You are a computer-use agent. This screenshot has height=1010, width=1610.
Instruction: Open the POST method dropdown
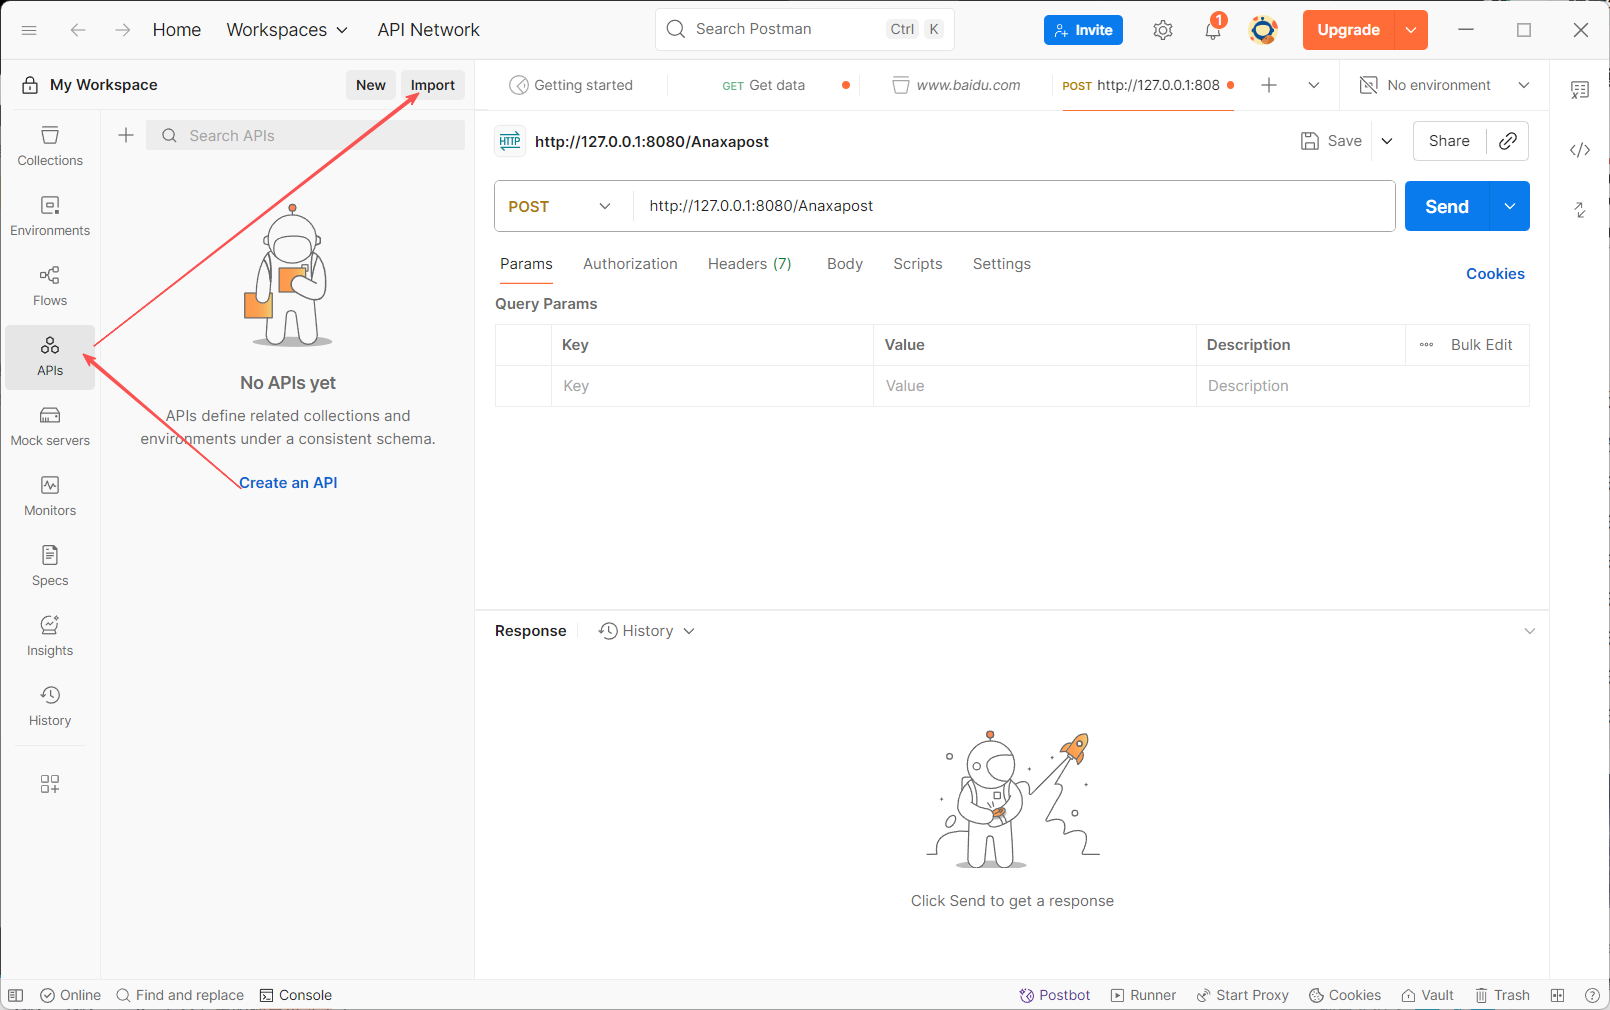pos(561,206)
